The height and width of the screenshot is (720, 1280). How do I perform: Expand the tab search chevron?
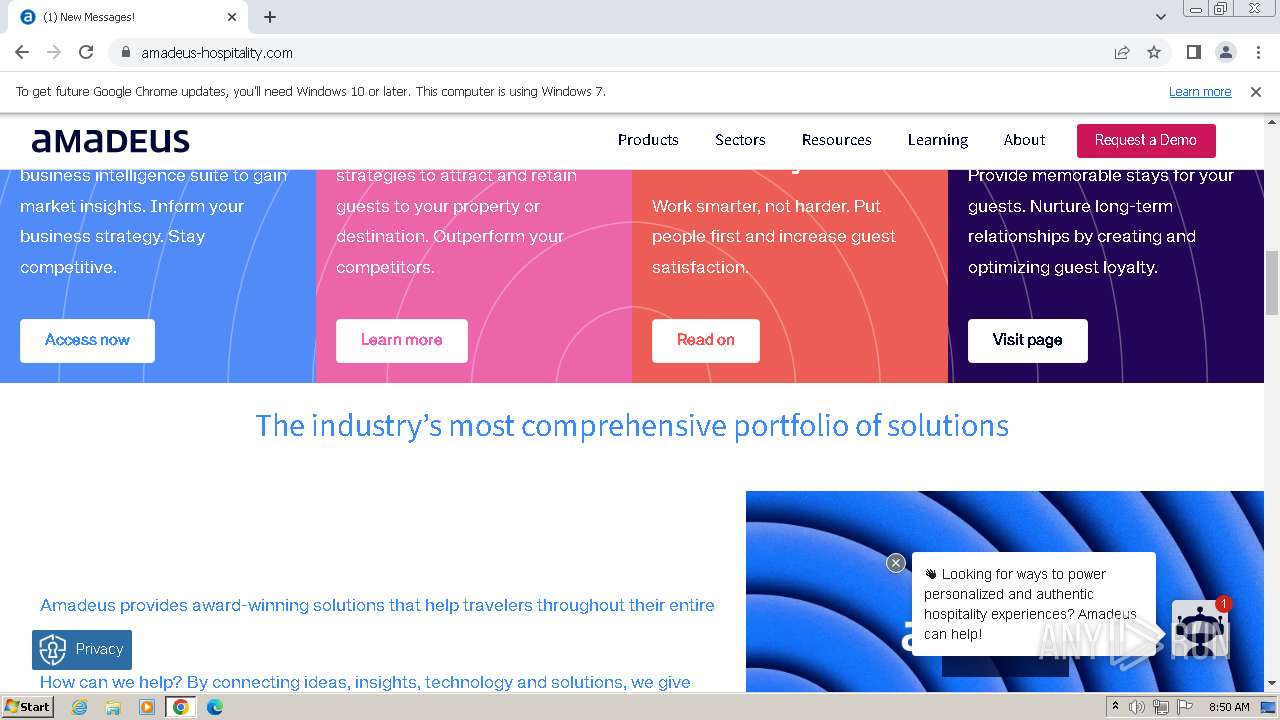(x=1160, y=17)
